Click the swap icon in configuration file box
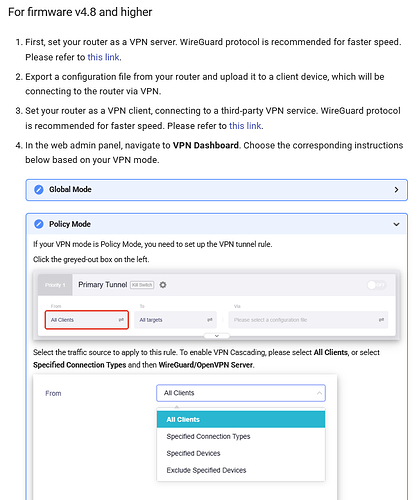Screen dimensions: 418x500 [381, 320]
